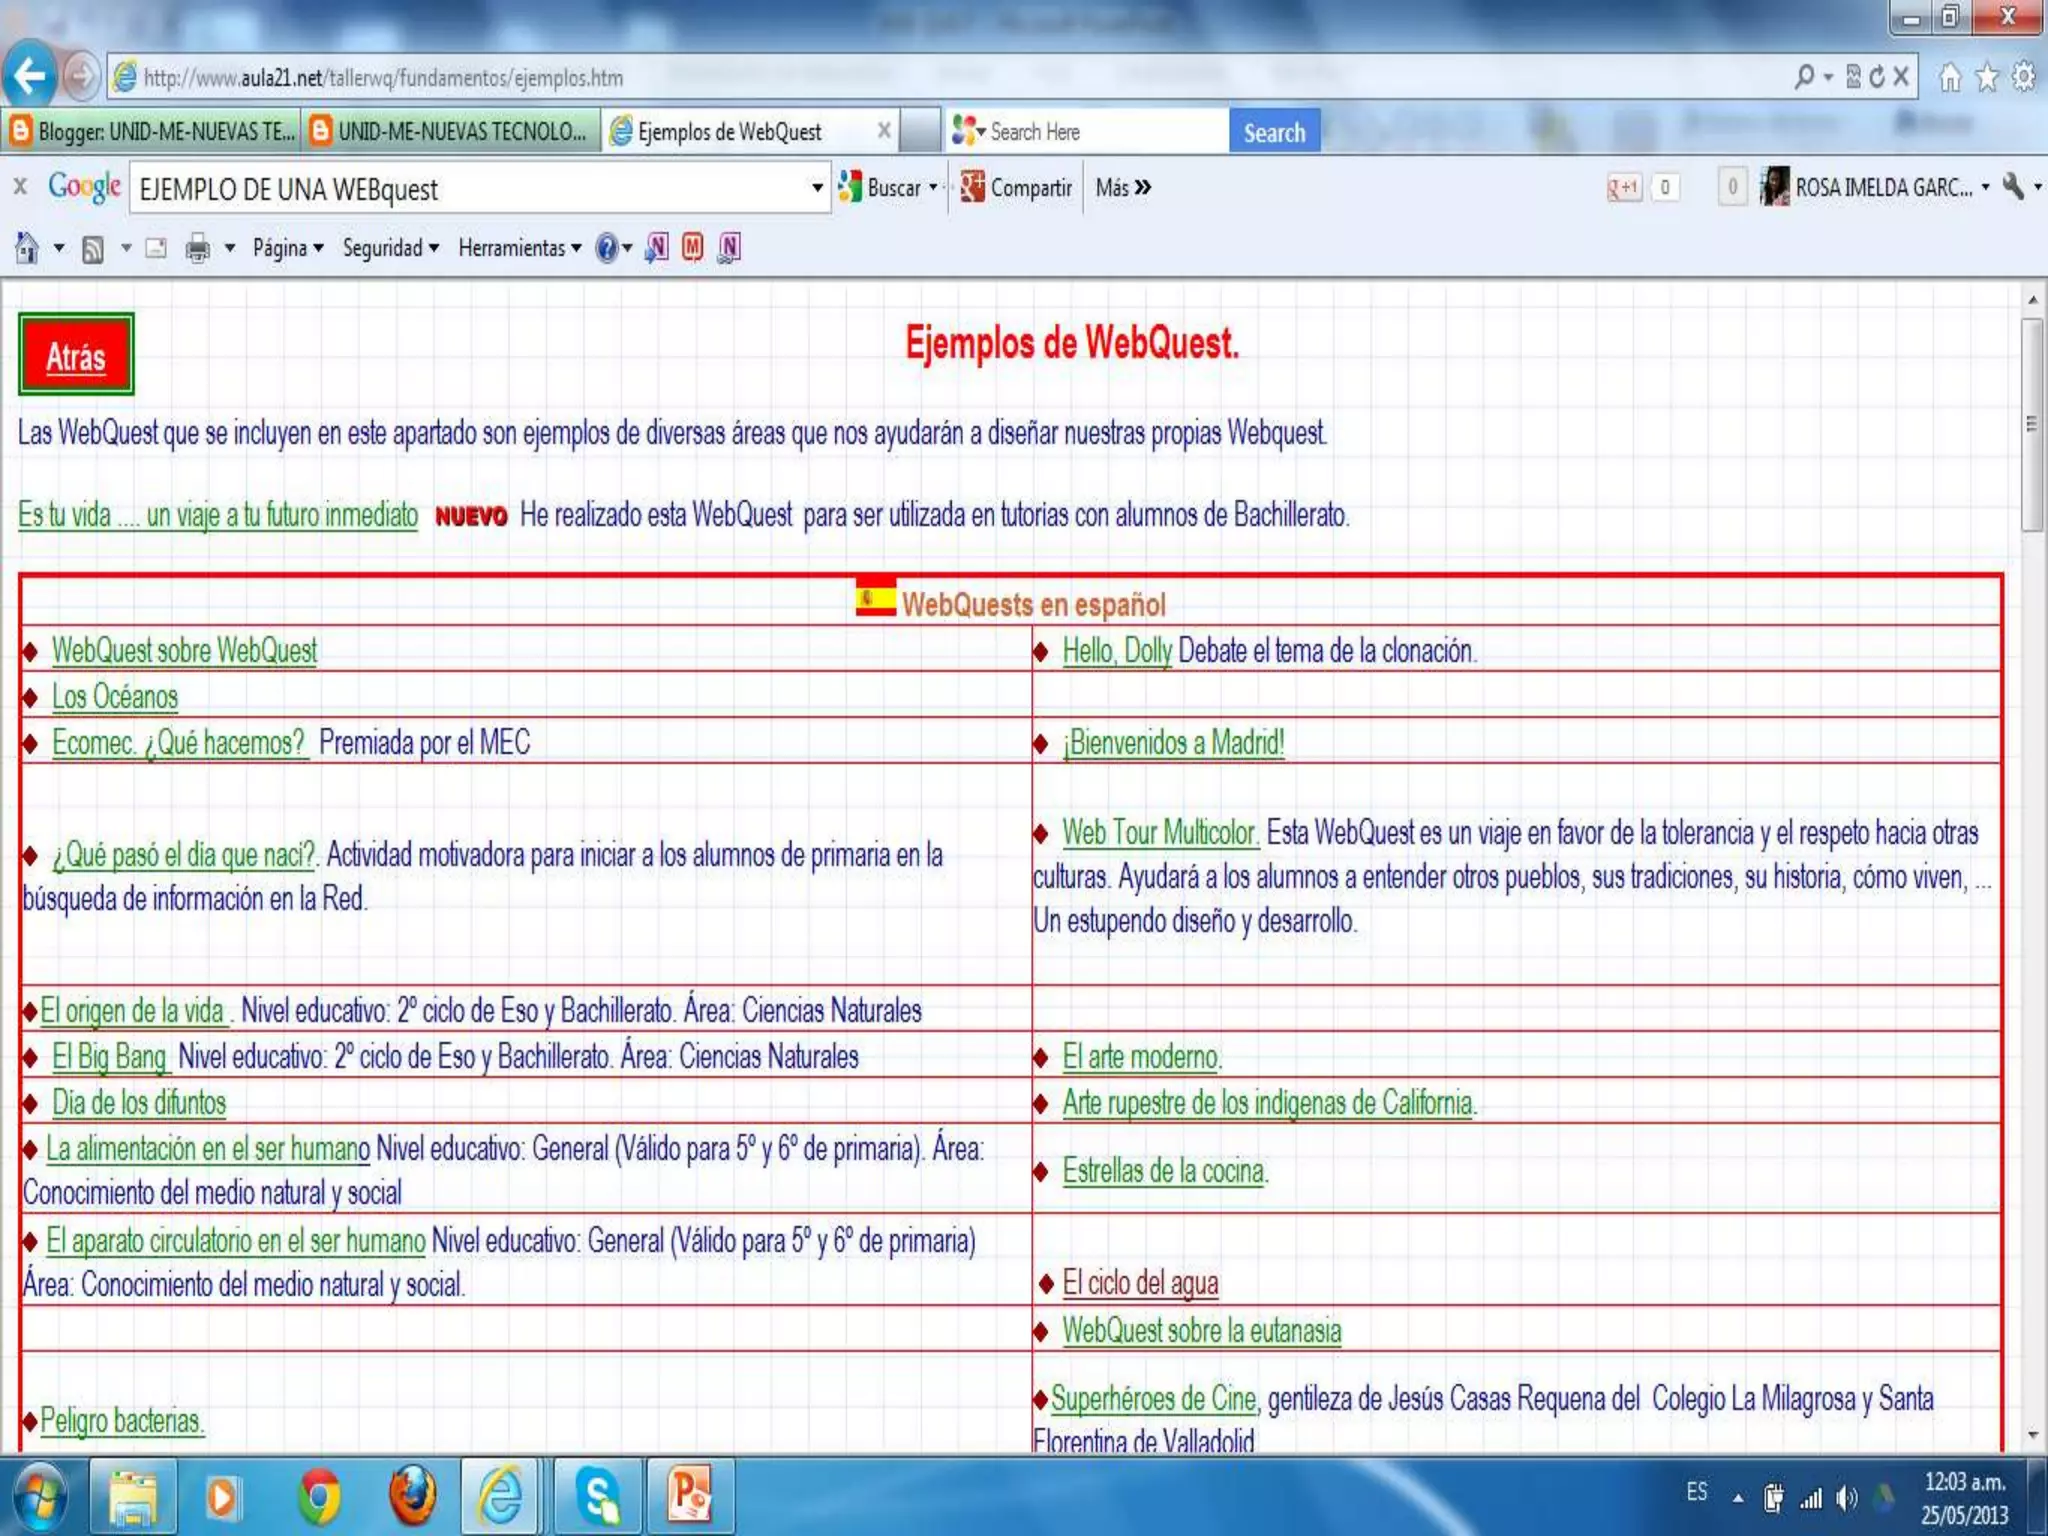Click the RSS feeds icon
The image size is (2048, 1536).
[x=93, y=249]
